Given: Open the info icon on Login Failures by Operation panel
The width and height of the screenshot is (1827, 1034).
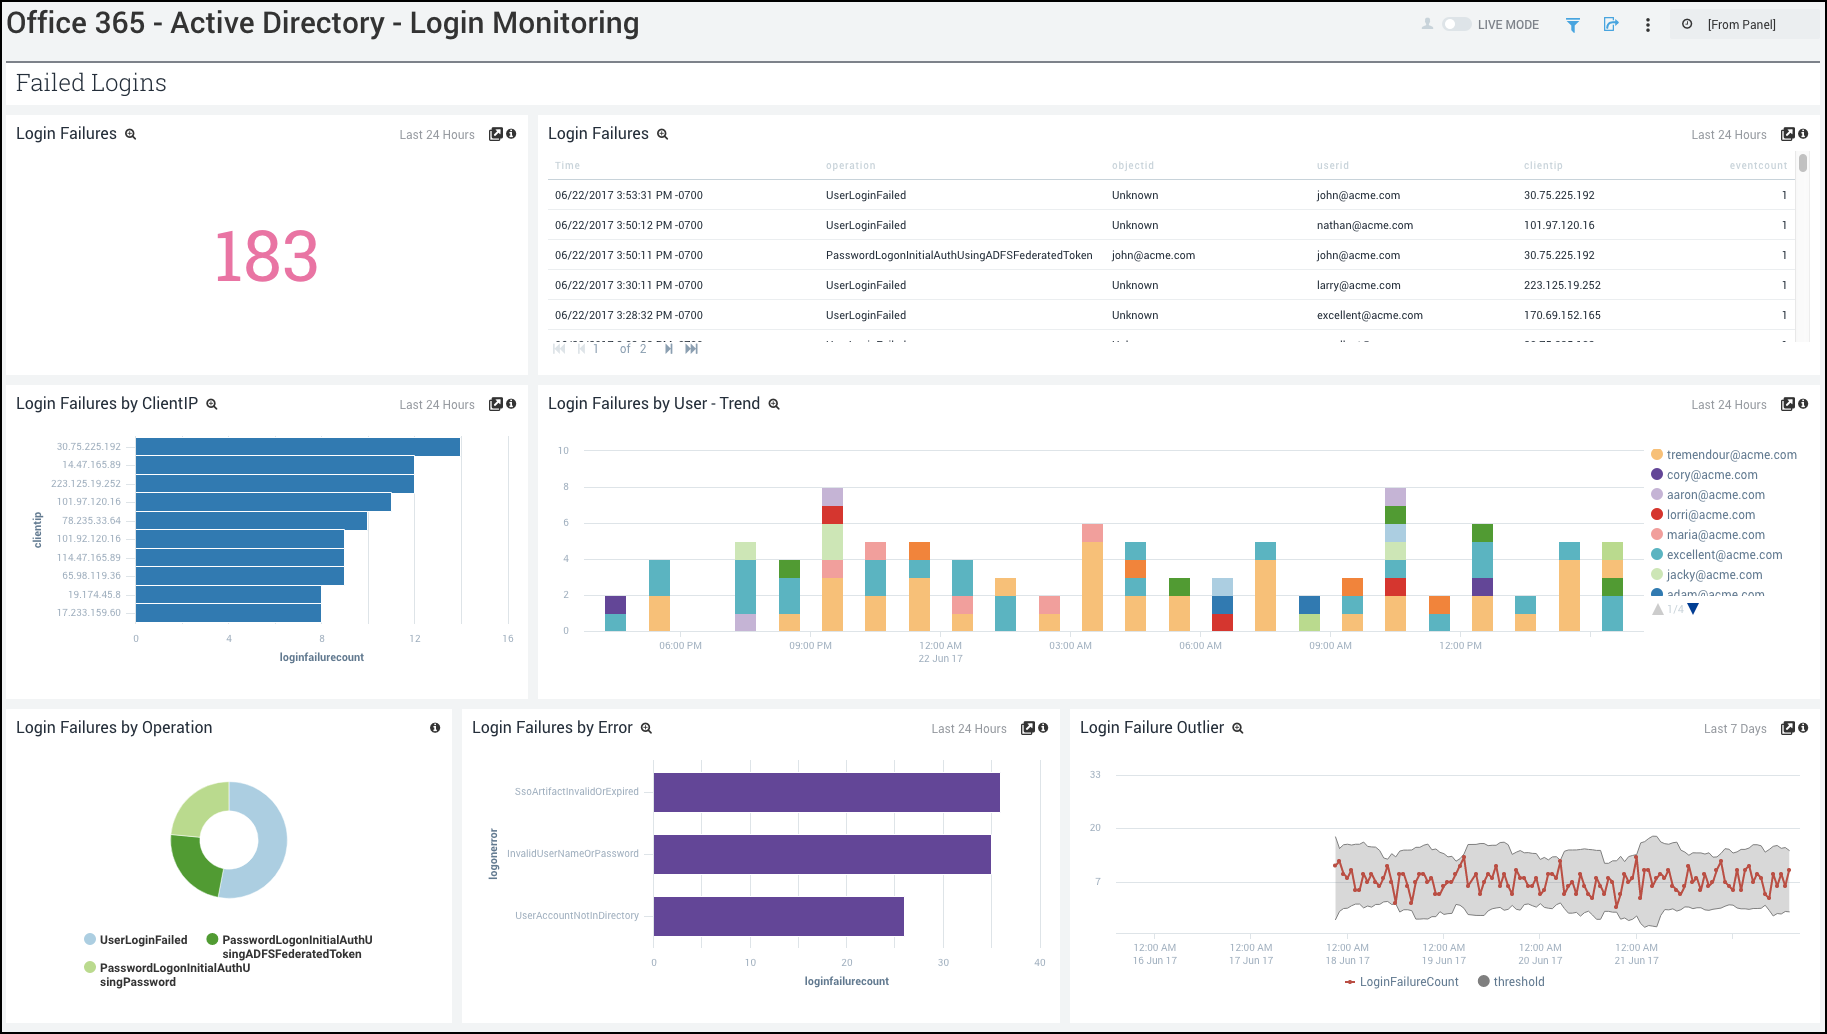Looking at the screenshot, I should pos(434,728).
